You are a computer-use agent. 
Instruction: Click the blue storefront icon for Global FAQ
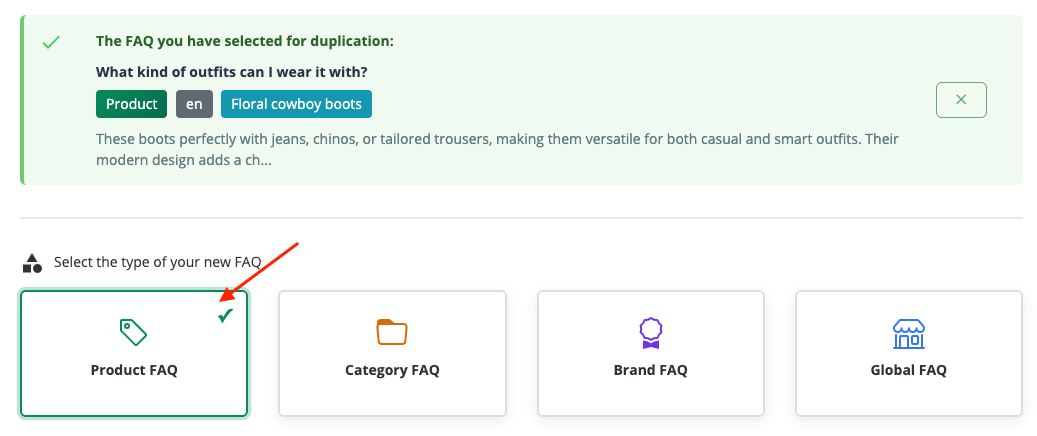[909, 333]
